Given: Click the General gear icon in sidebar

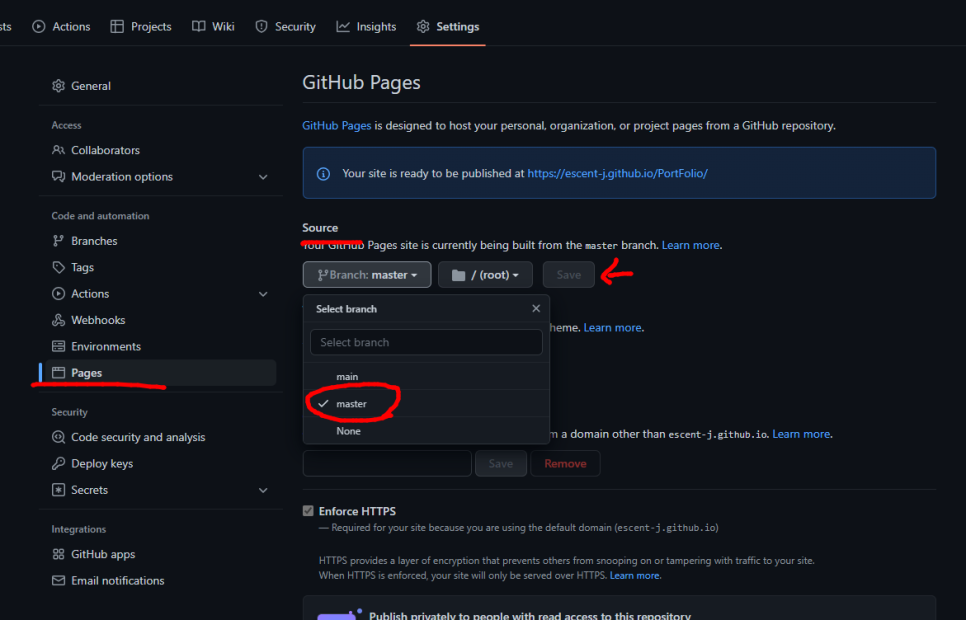Looking at the screenshot, I should (x=59, y=86).
